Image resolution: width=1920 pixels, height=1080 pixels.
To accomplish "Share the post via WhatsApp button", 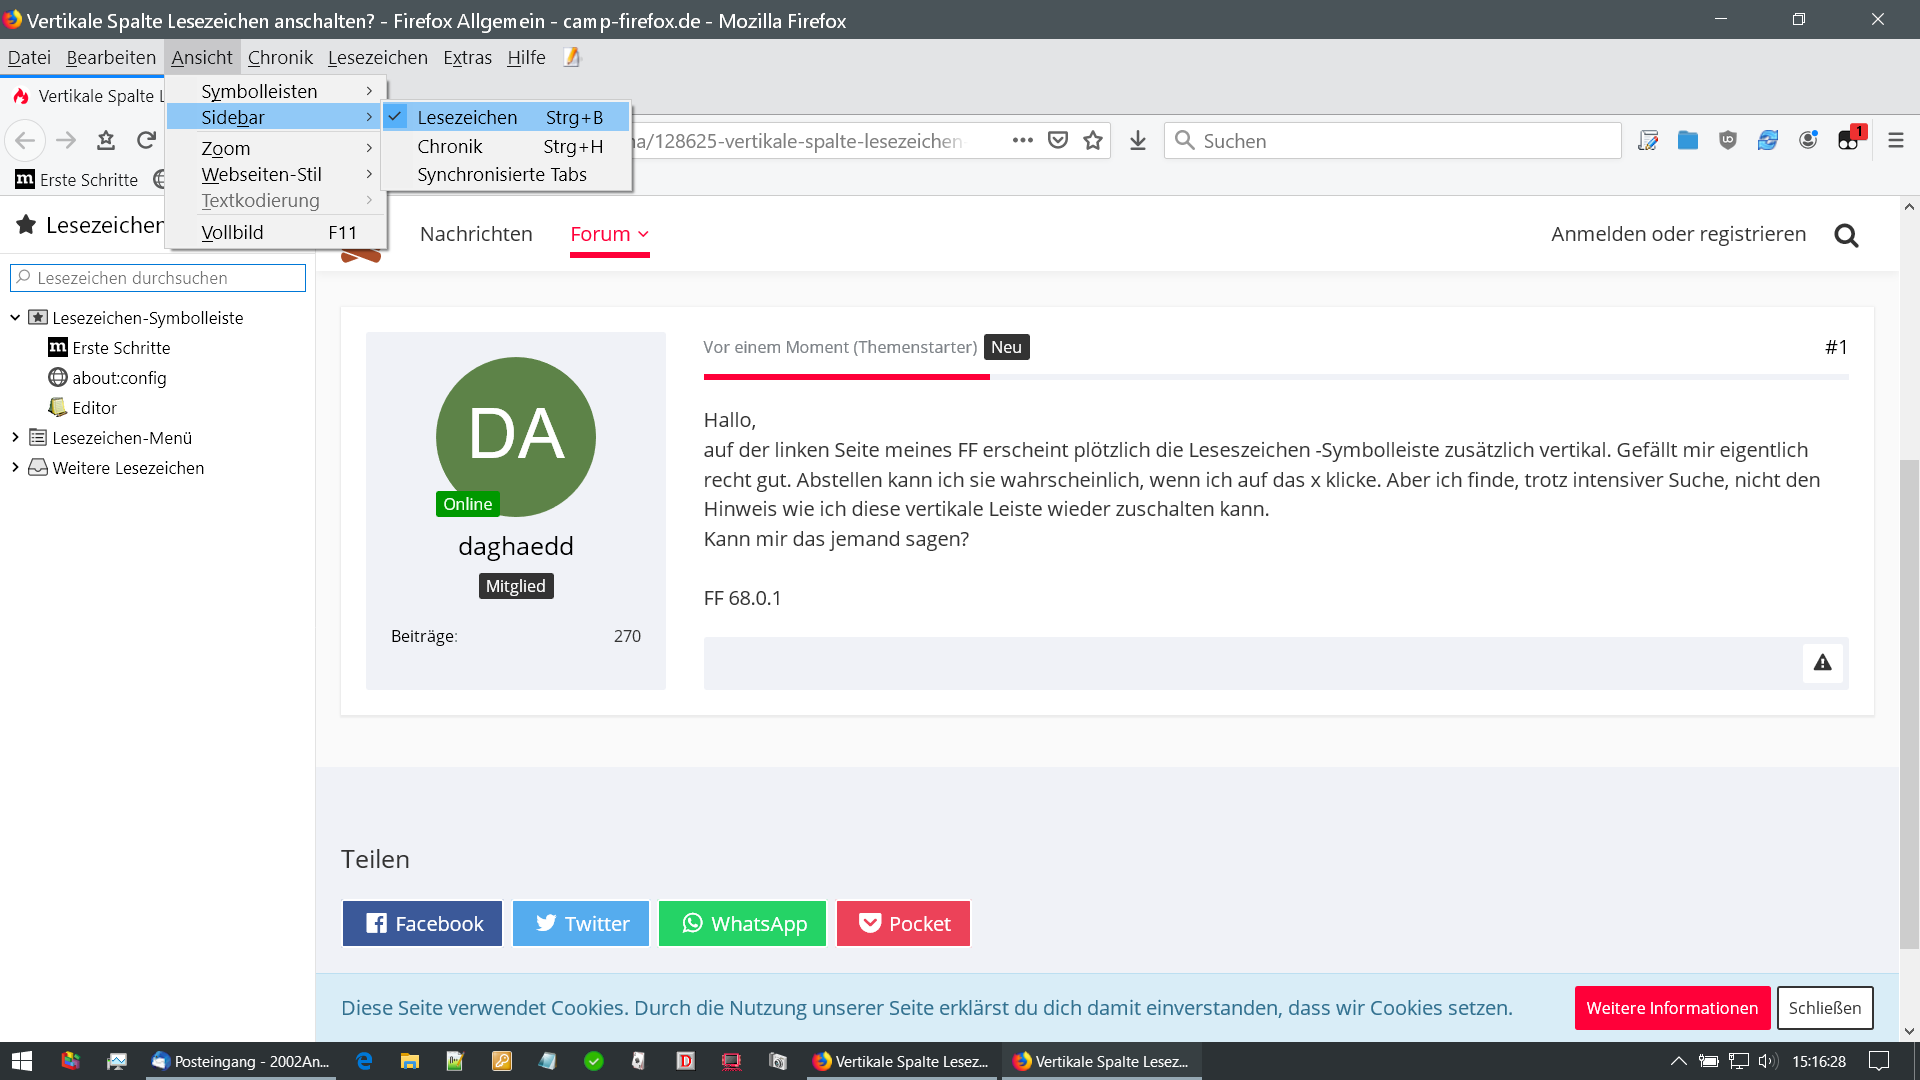I will coord(742,924).
